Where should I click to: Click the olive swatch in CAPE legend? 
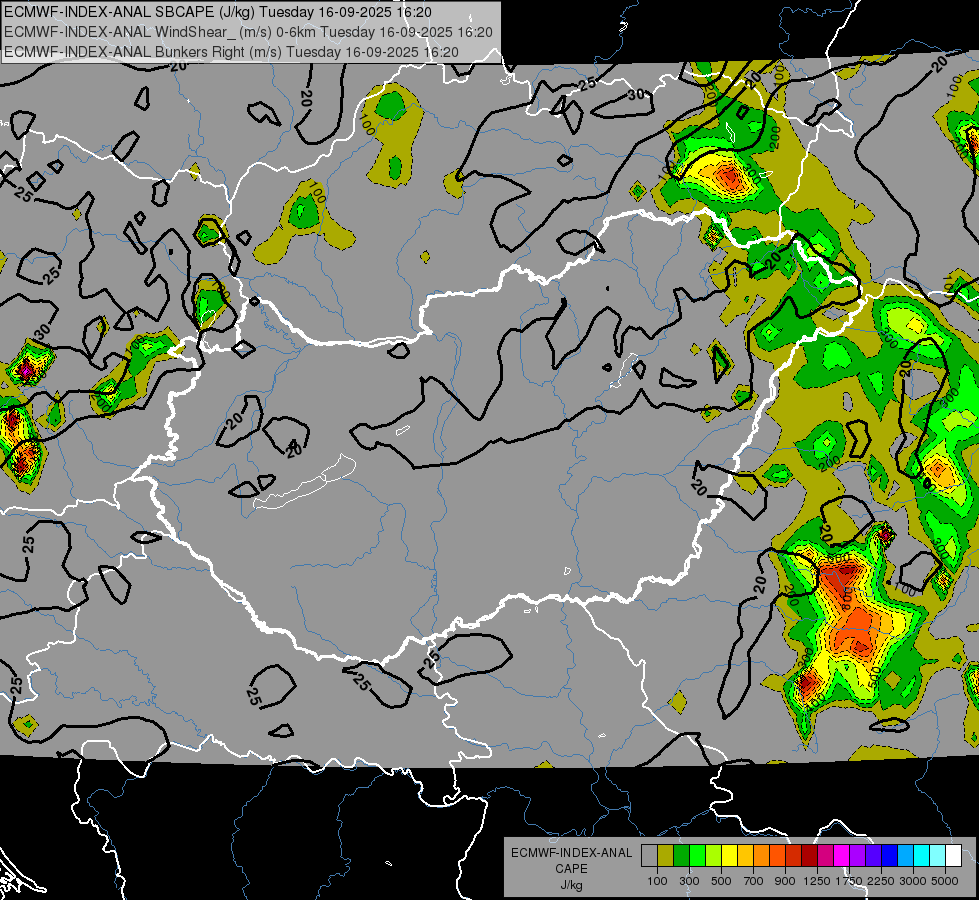point(665,856)
